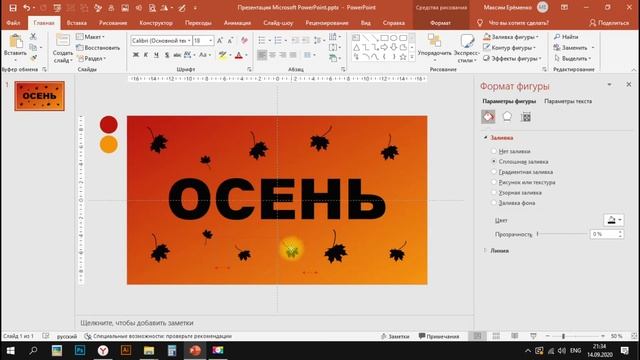
Task: Open Photoshop from the taskbar
Action: (x=80, y=350)
